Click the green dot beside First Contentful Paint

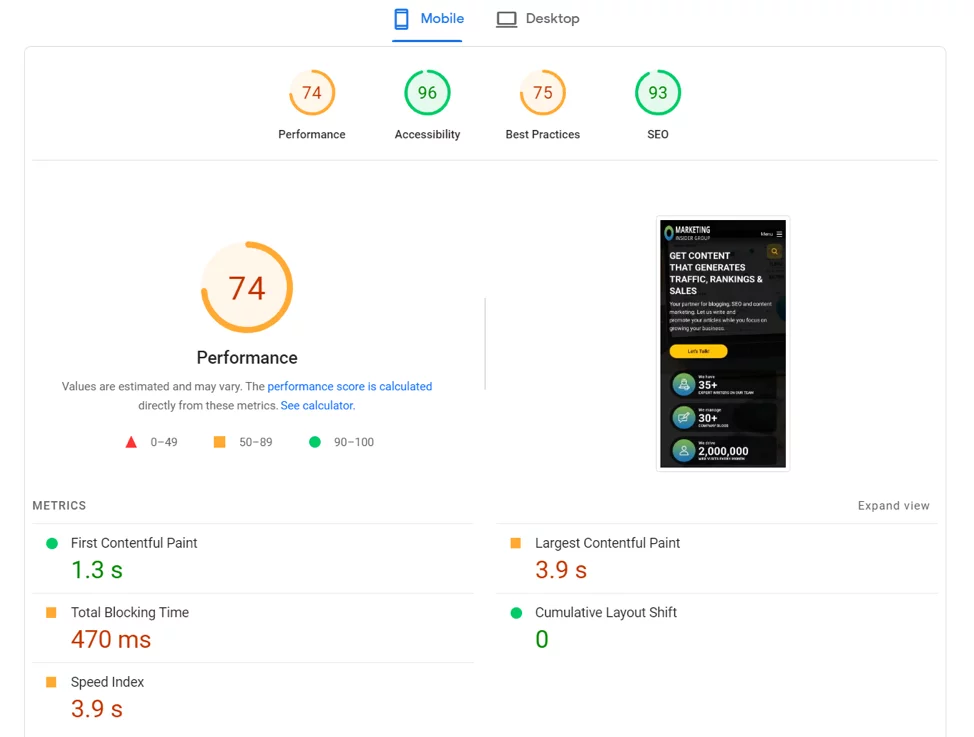pyautogui.click(x=52, y=544)
